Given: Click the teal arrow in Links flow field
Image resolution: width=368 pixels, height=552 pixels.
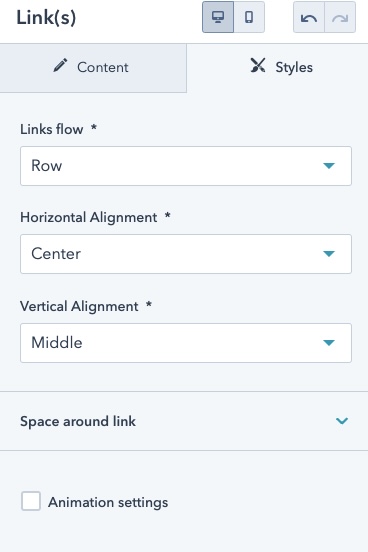Looking at the screenshot, I should [329, 165].
